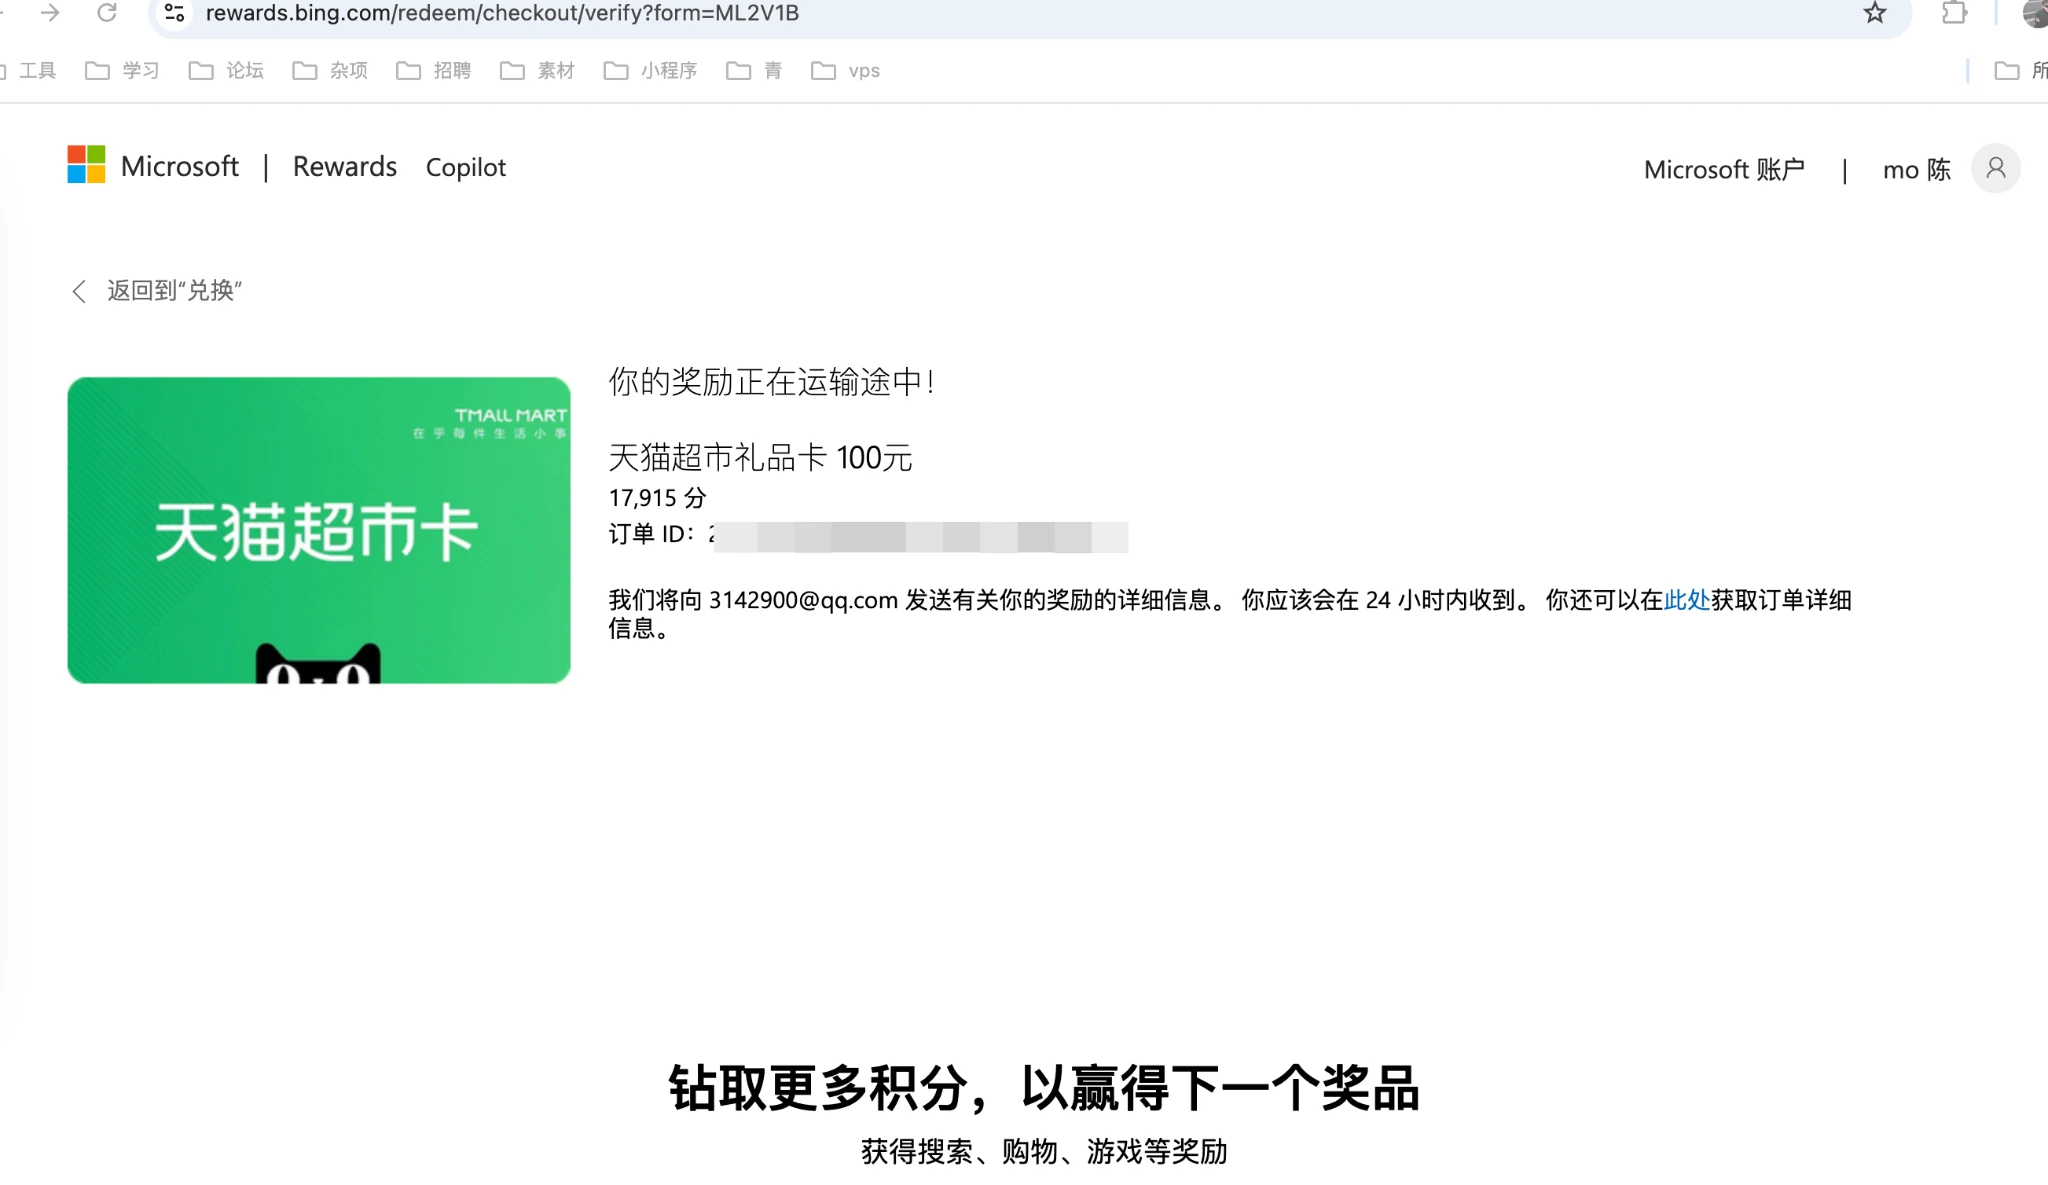Viewport: 2048px width, 1185px height.
Task: Click the Microsoft logo
Action: coord(86,165)
